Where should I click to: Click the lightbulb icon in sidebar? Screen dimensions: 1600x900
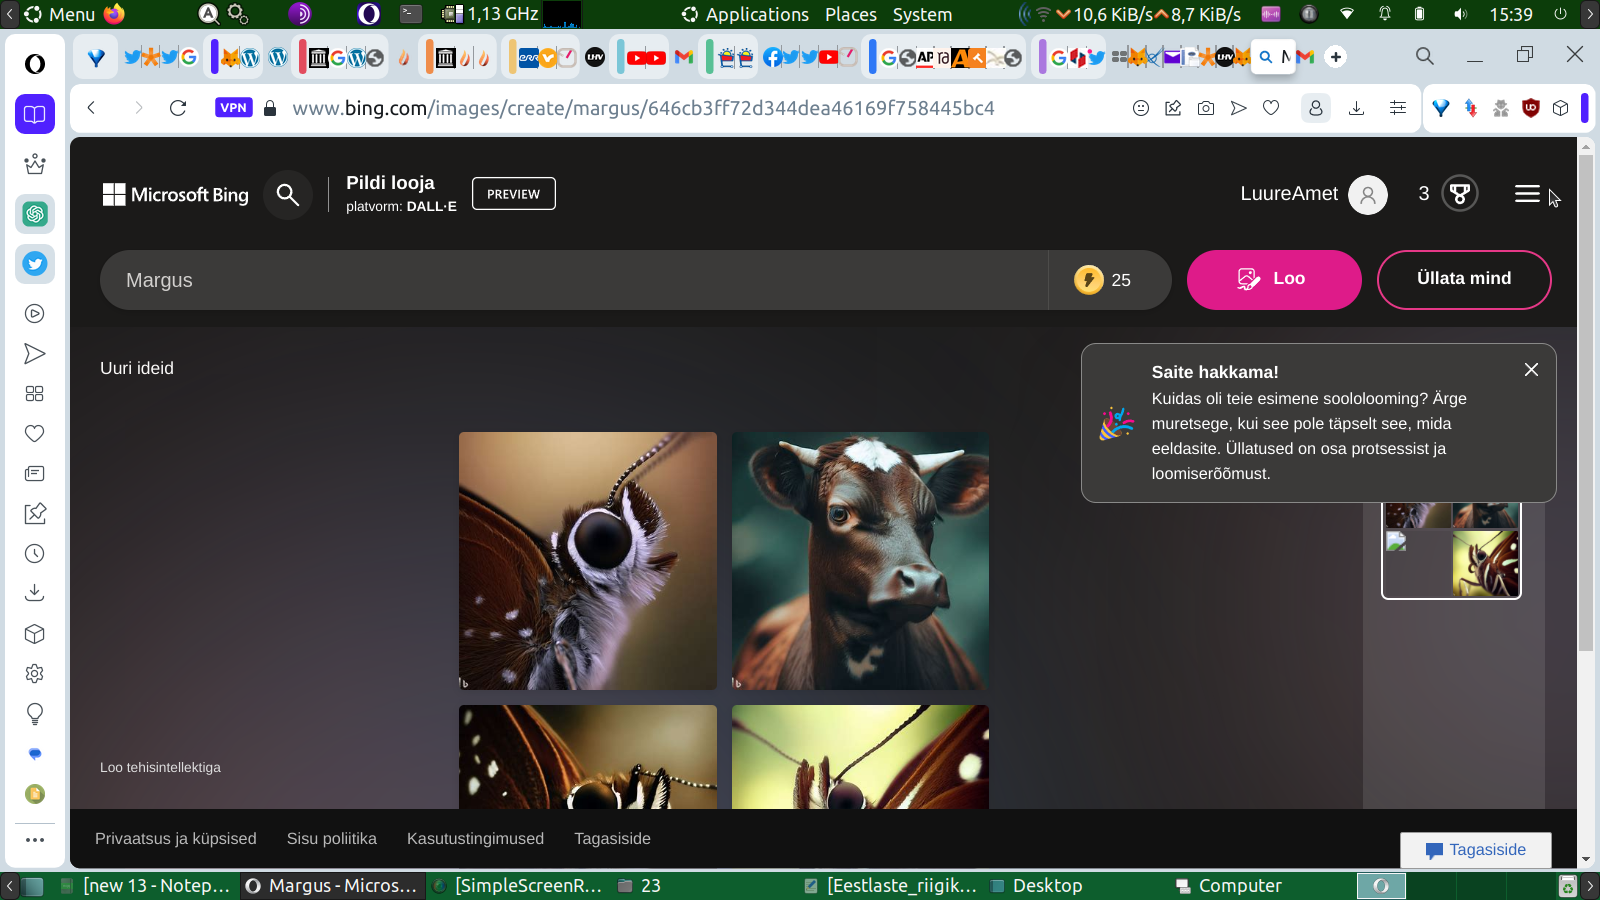[35, 714]
